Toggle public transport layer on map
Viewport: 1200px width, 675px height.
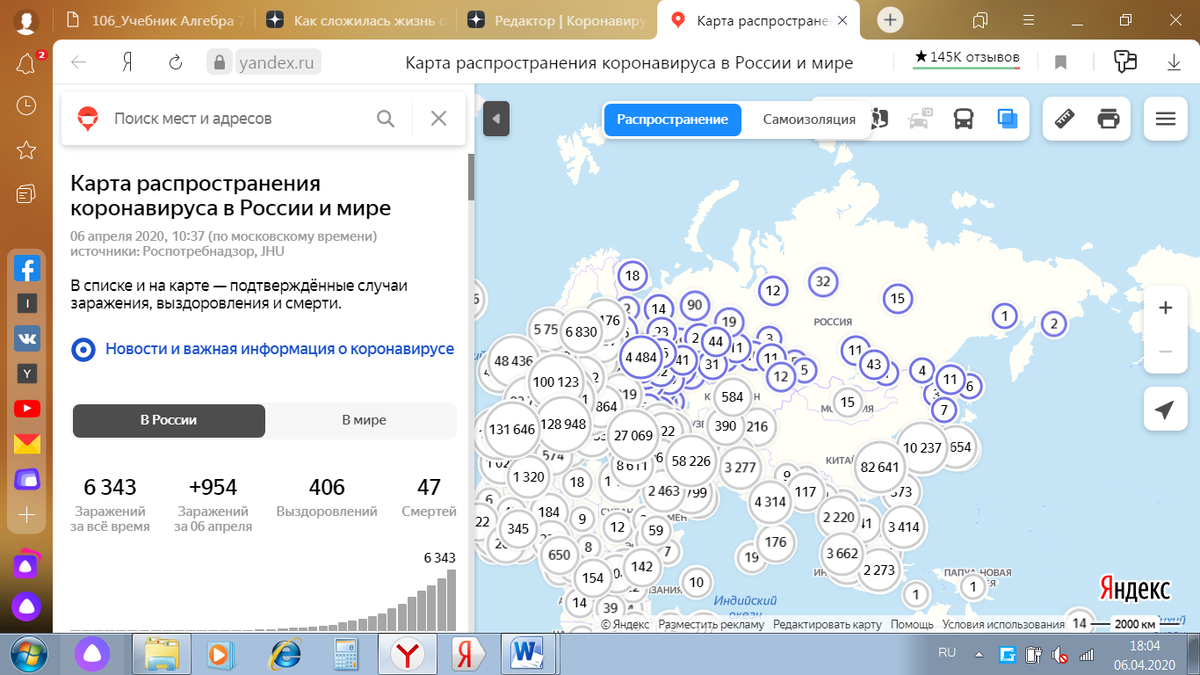963,119
